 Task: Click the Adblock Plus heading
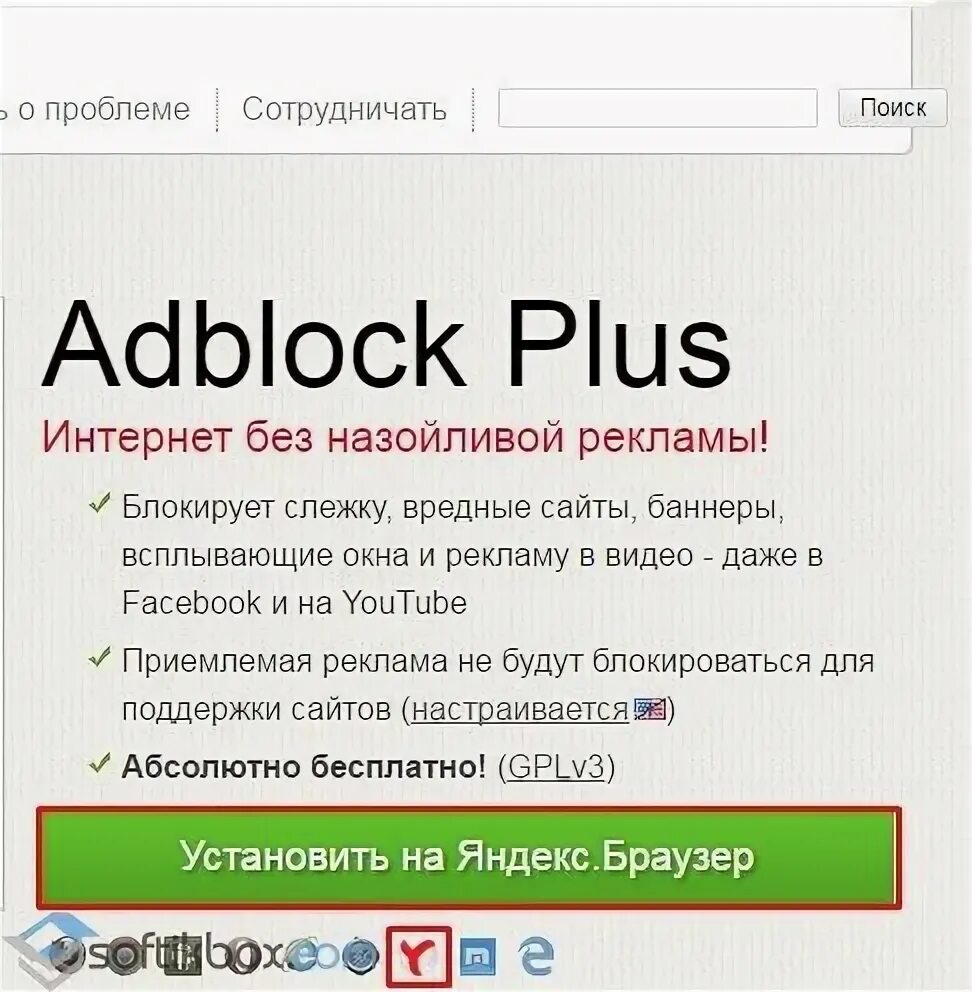pos(387,345)
